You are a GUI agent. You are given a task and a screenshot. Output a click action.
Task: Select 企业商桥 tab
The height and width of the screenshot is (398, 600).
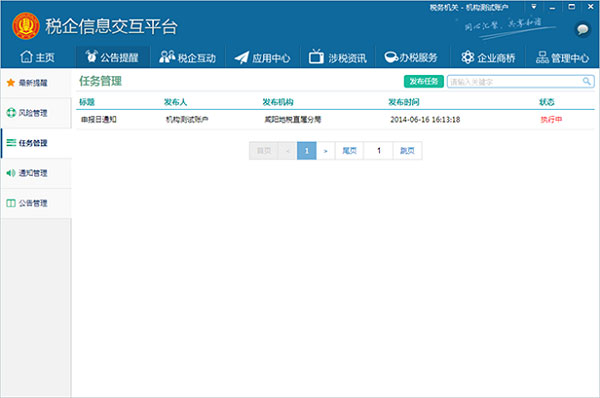tap(488, 57)
